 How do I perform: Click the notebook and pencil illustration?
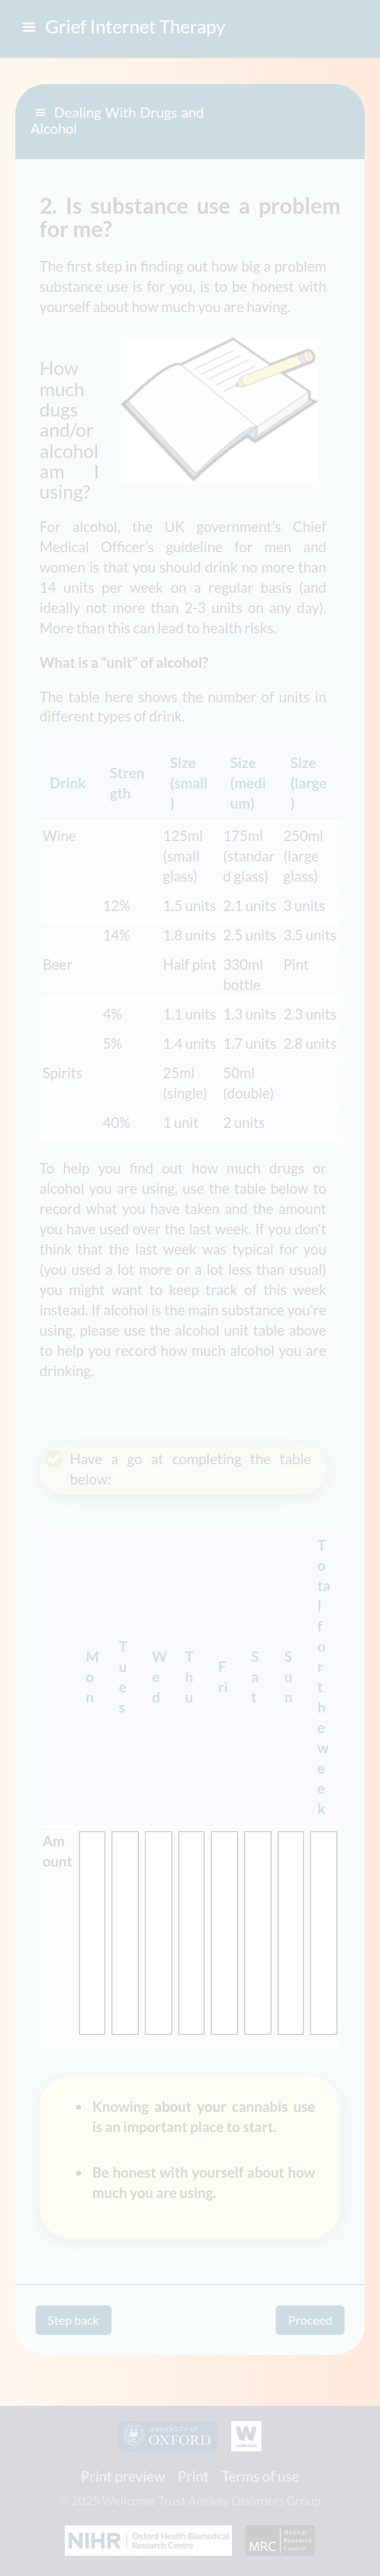pyautogui.click(x=219, y=409)
